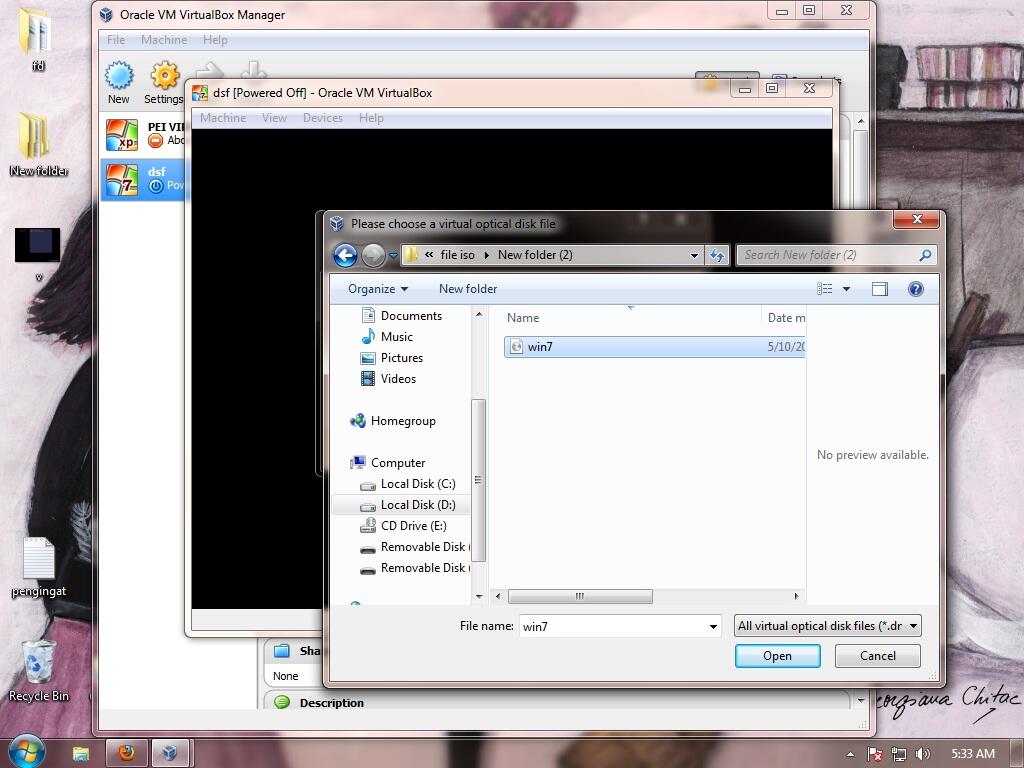Click the 'file iso' breadcrumb
Viewport: 1024px width, 768px height.
coord(457,255)
